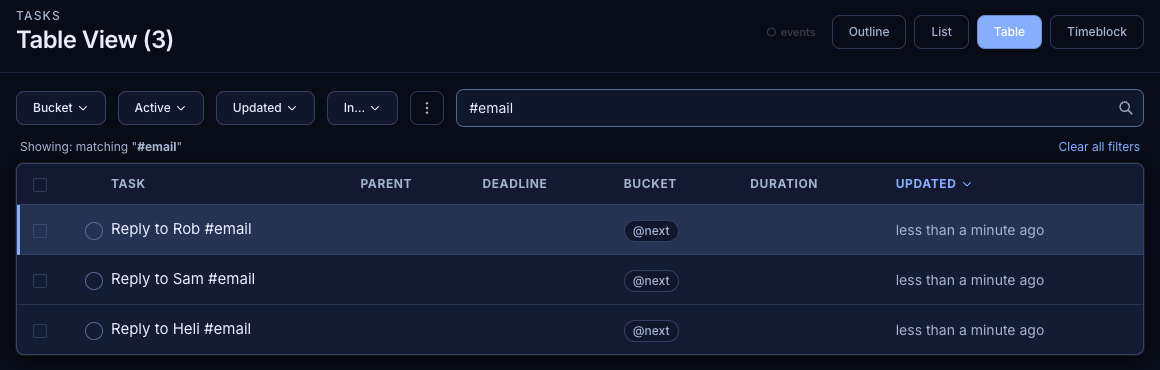This screenshot has height=370, width=1160.
Task: Switch to the Timeblock view tab
Action: pyautogui.click(x=1096, y=32)
